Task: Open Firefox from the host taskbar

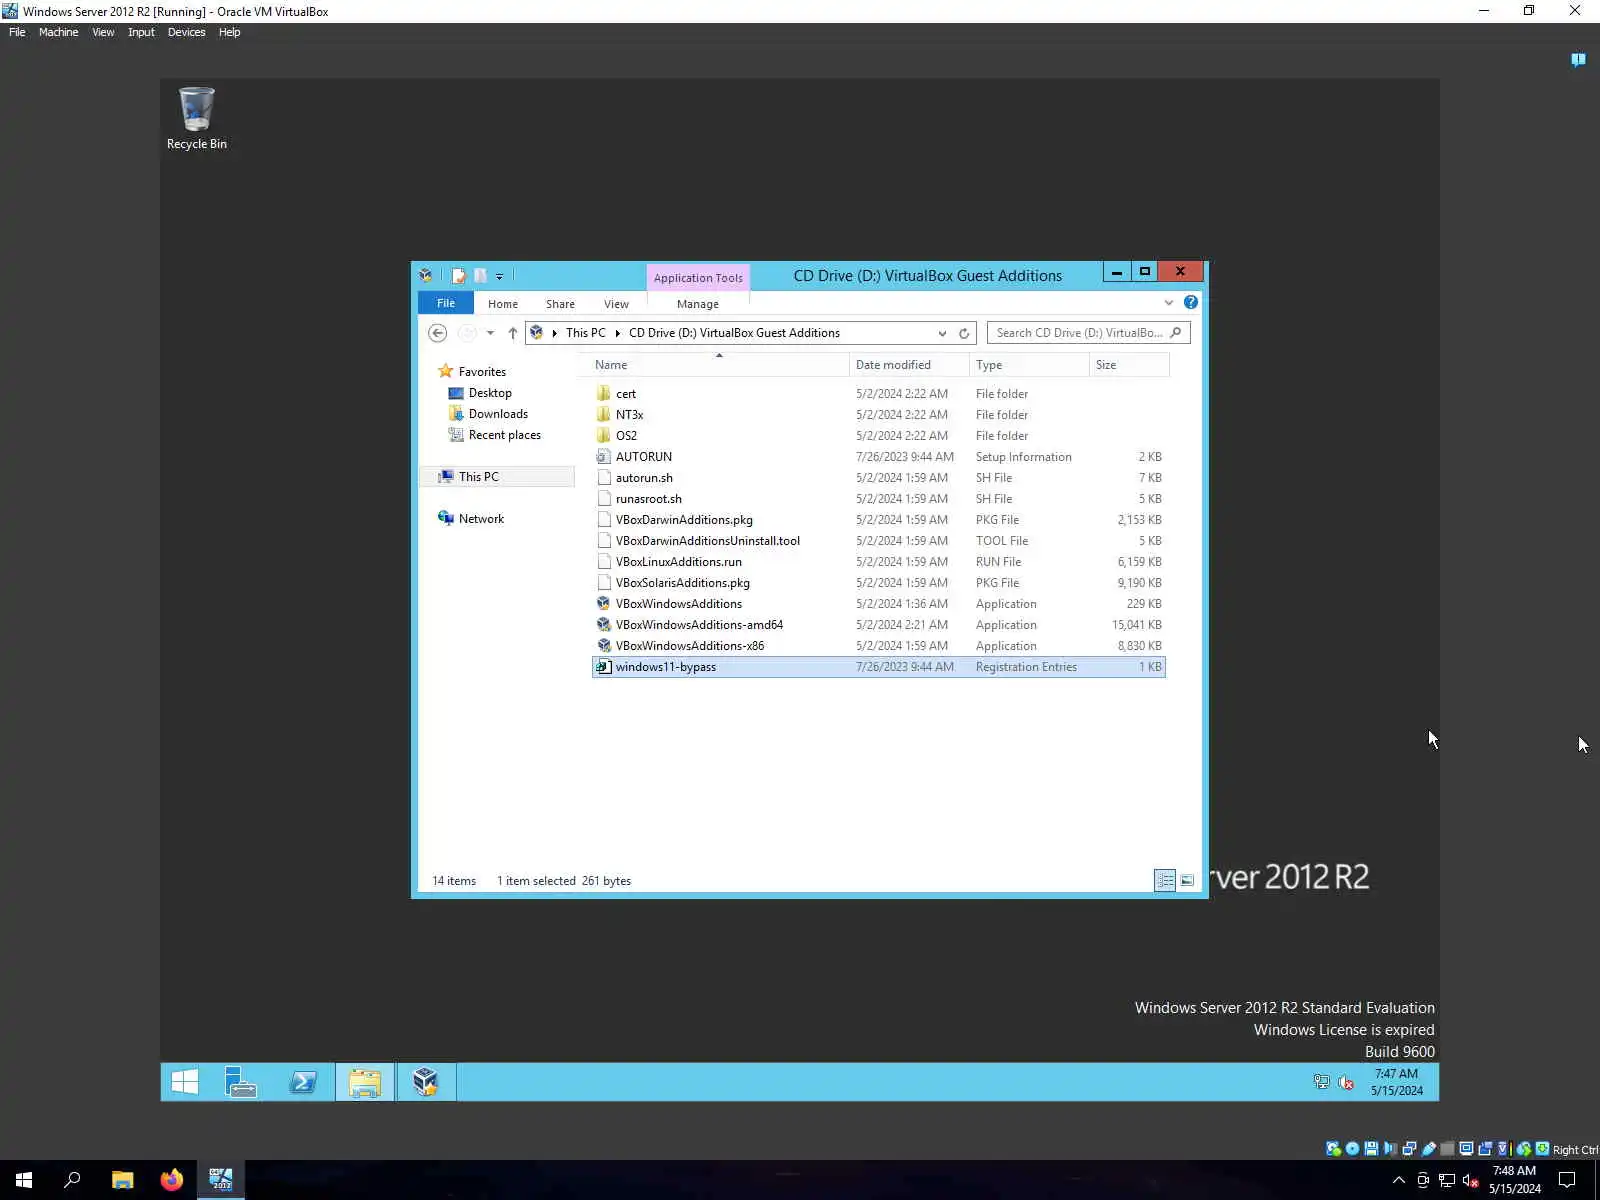Action: 172,1180
